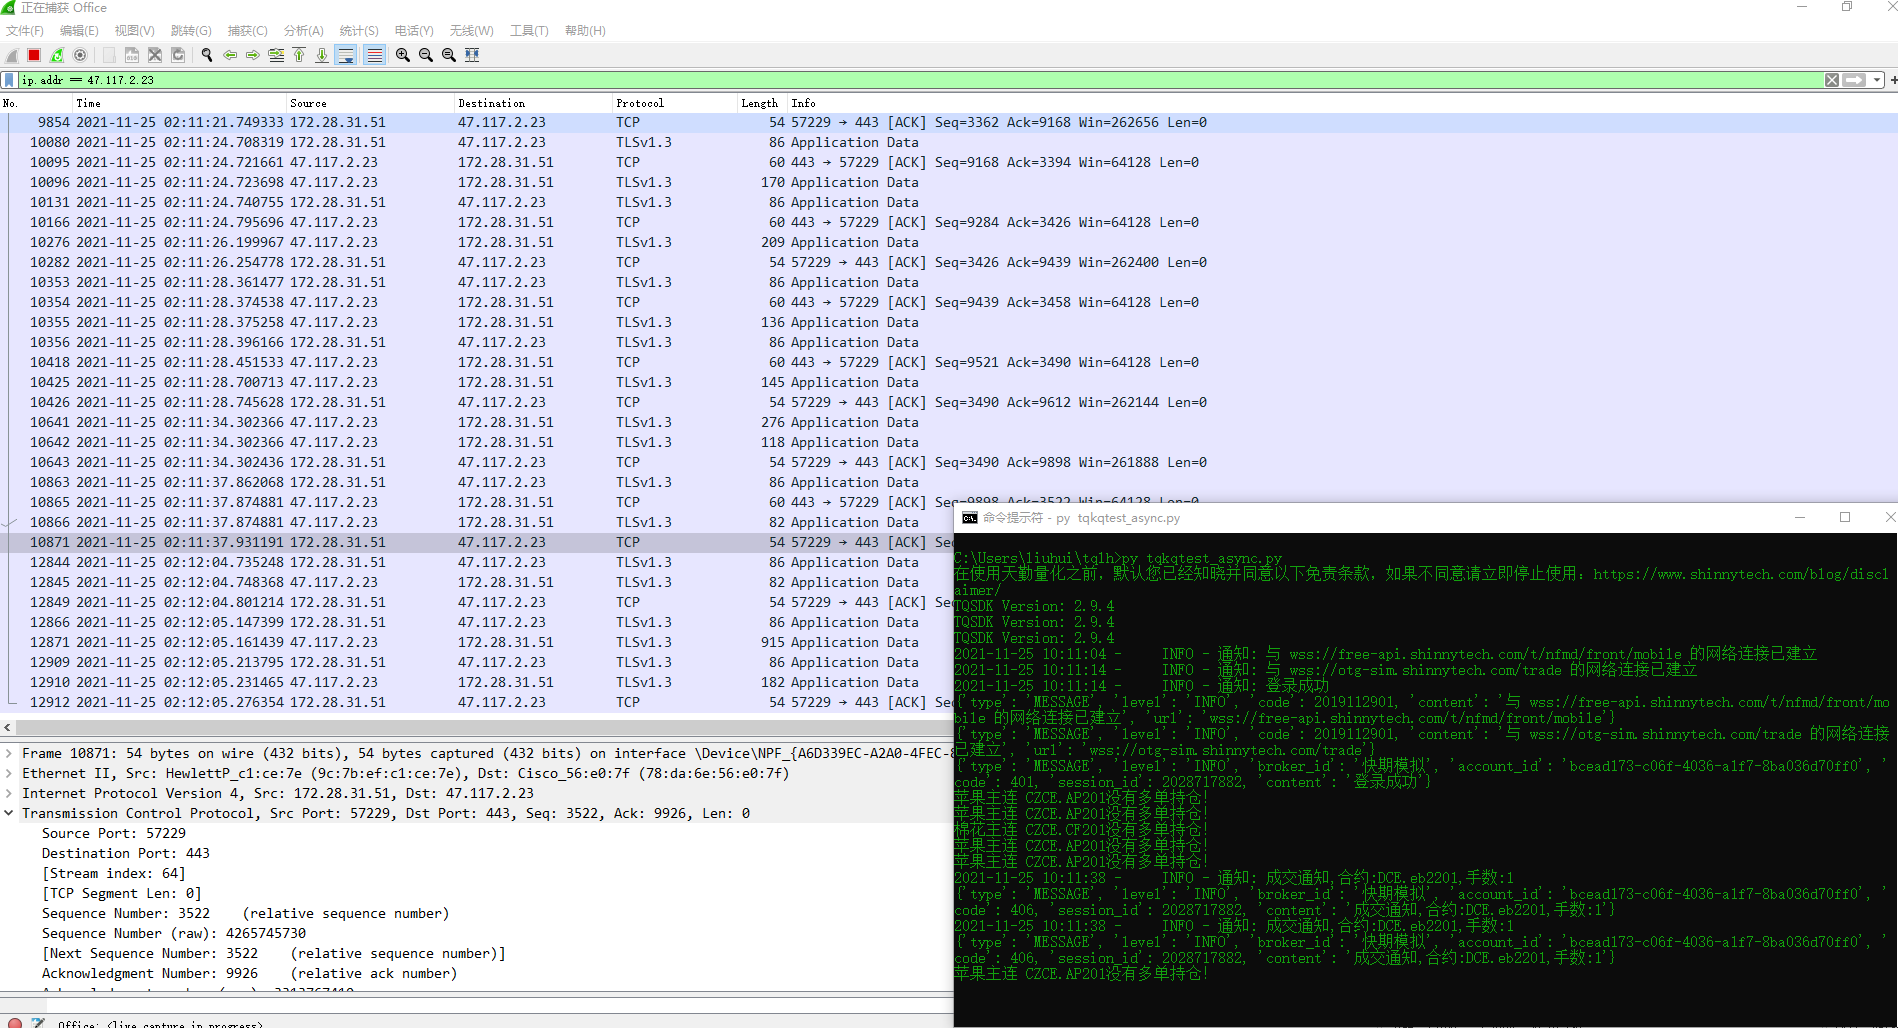Screen dimensions: 1898x1028
Task: Toggle packet list colorization
Action: [x=375, y=55]
